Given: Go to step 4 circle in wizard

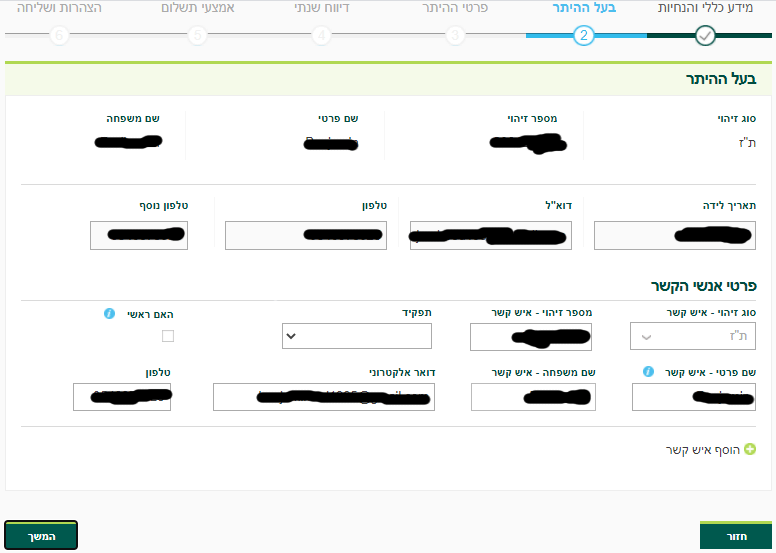Looking at the screenshot, I should pos(322,36).
